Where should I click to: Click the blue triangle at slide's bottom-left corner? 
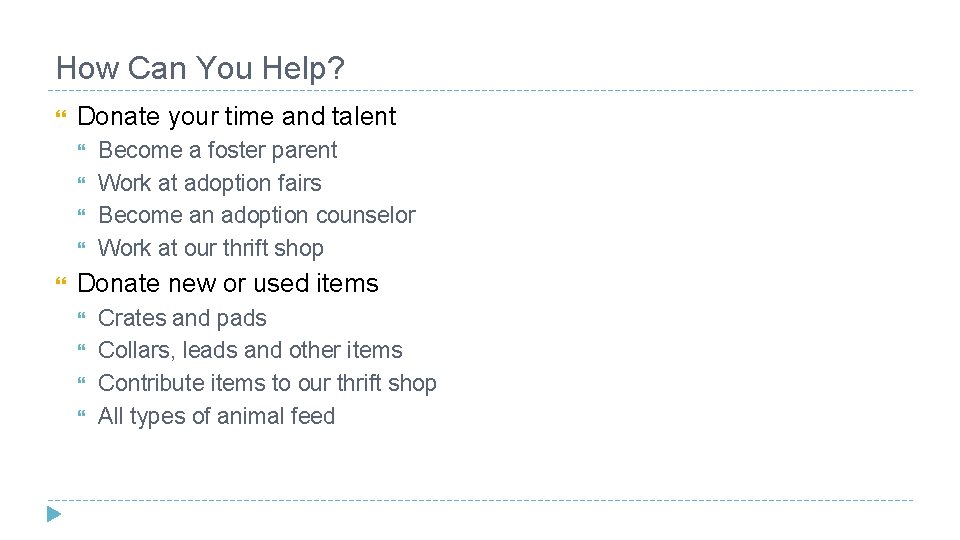[54, 515]
